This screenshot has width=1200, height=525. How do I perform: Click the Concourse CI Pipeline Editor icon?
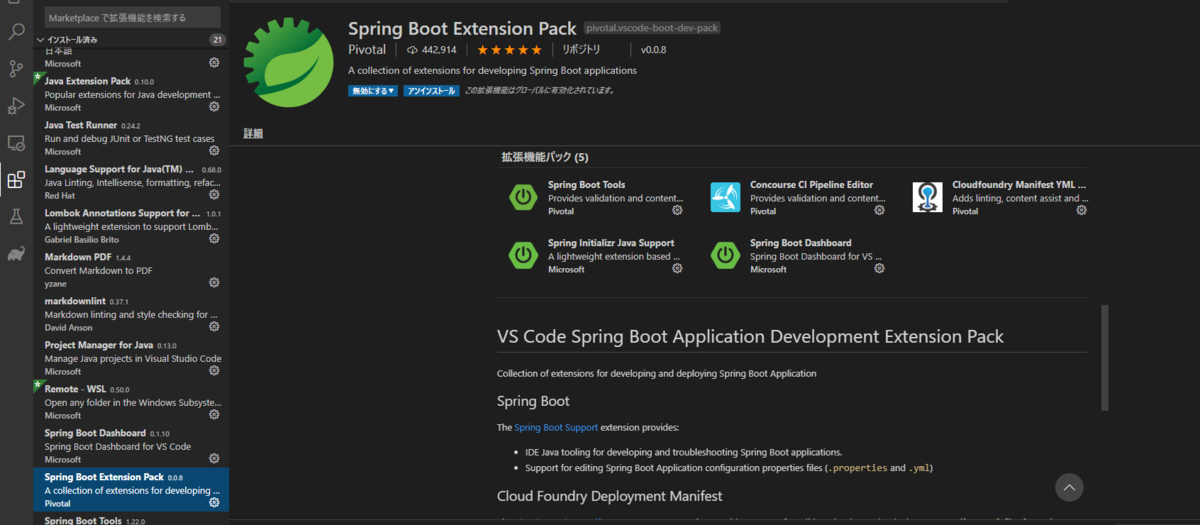click(725, 197)
